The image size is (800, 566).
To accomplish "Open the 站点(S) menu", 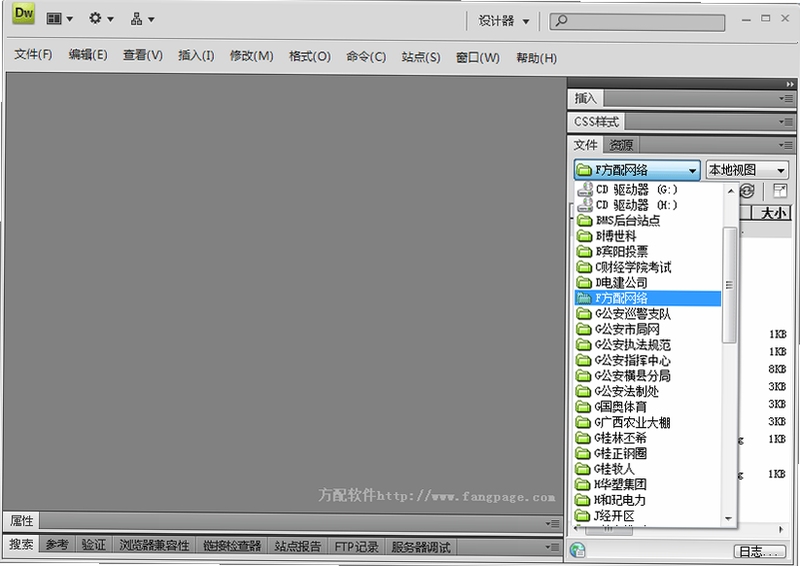I will (420, 57).
